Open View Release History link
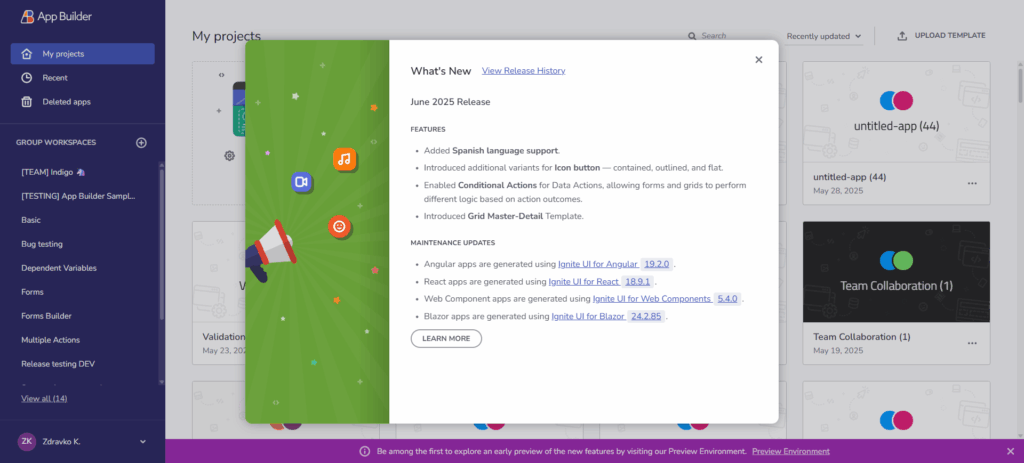The height and width of the screenshot is (463, 1024). 523,71
